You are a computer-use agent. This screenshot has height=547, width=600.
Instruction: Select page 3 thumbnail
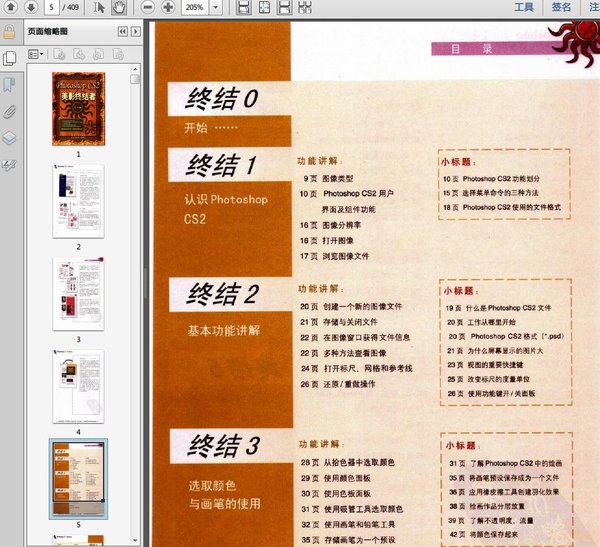coord(78,294)
